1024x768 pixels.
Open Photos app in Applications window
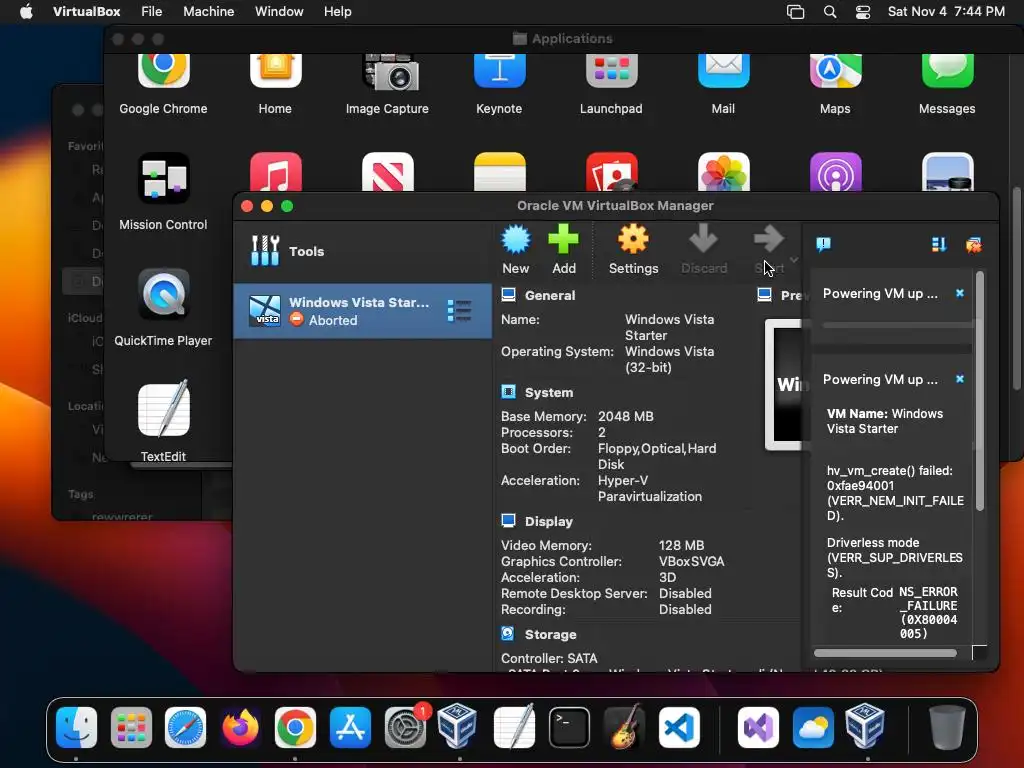[724, 172]
